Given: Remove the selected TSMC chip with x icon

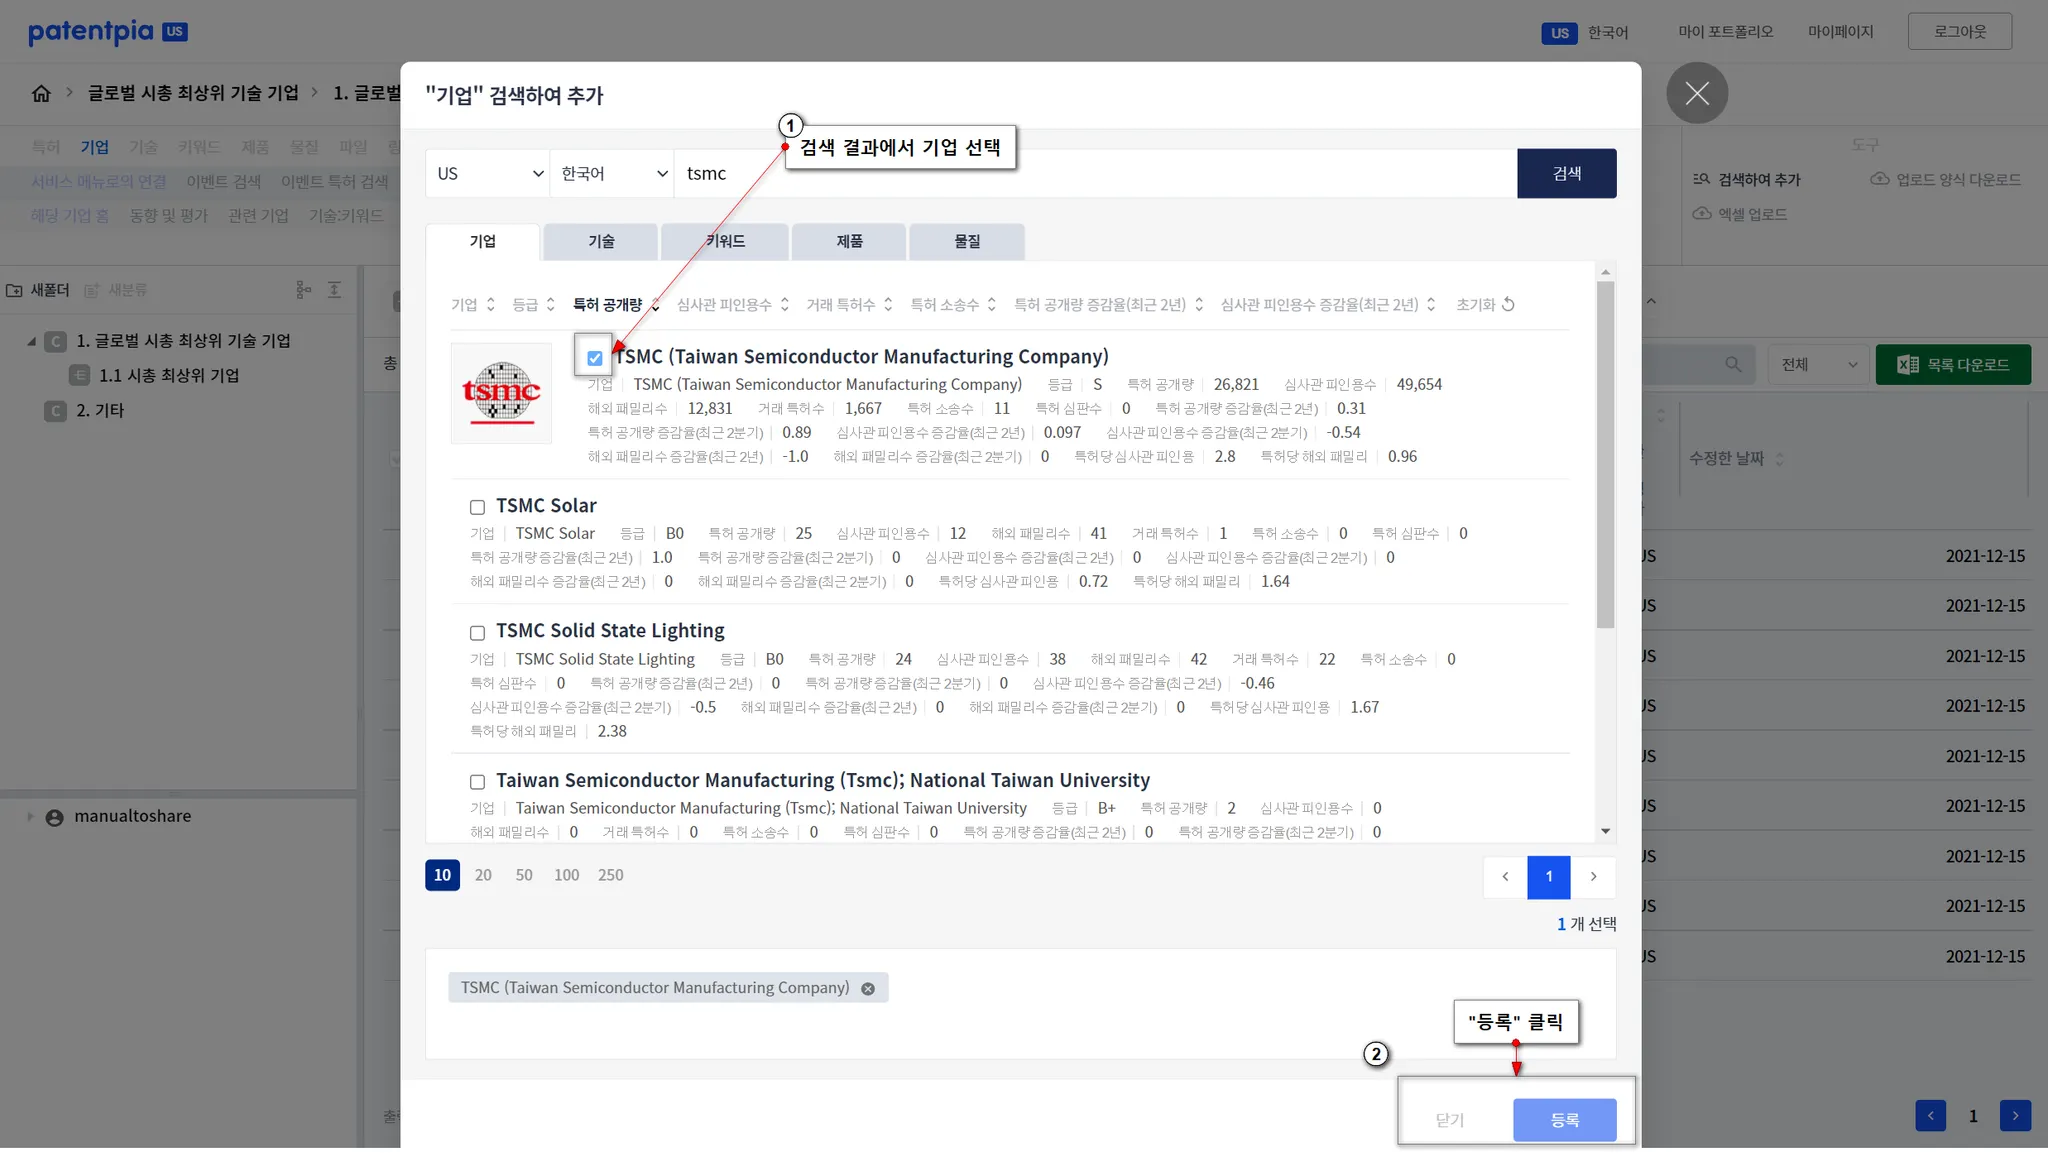Looking at the screenshot, I should click(x=868, y=989).
